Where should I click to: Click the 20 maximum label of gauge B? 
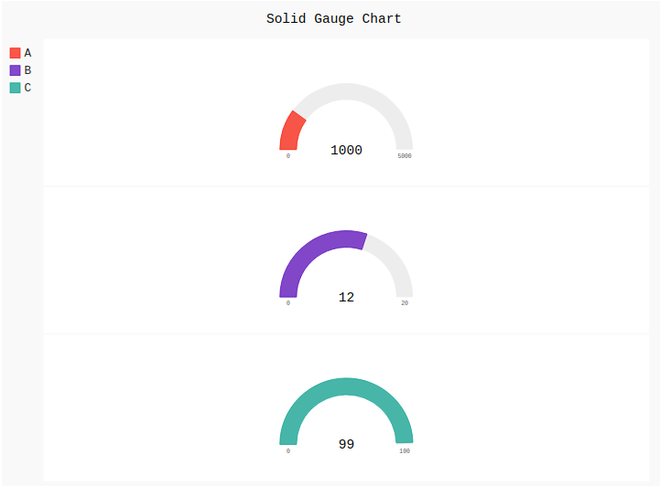(404, 303)
